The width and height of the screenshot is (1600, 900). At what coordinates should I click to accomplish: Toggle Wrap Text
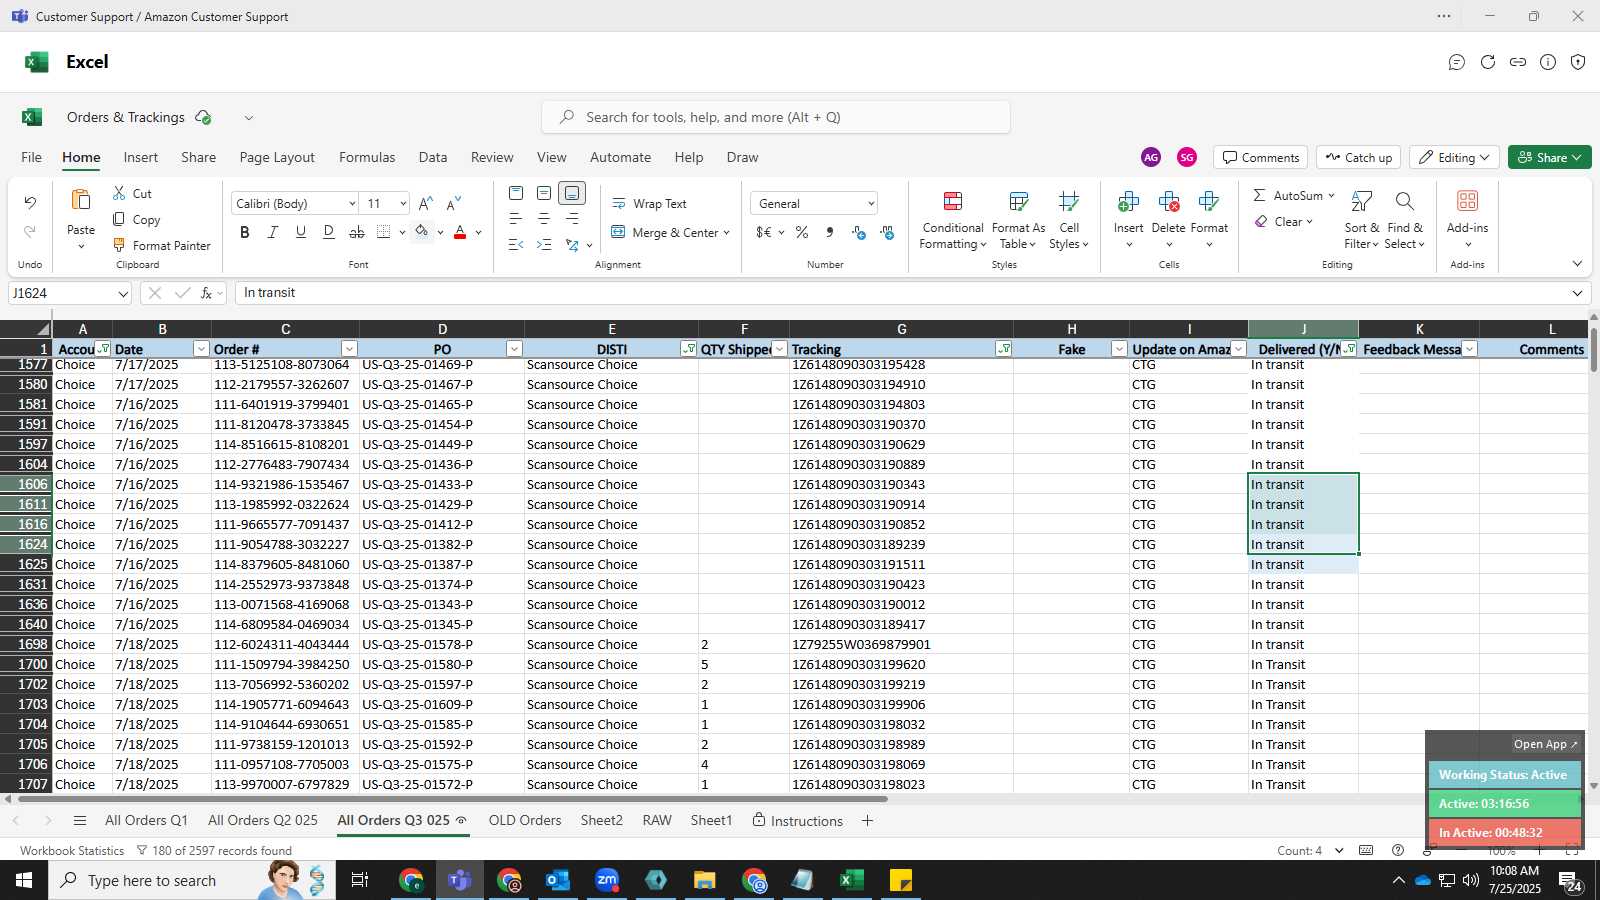[x=649, y=203]
